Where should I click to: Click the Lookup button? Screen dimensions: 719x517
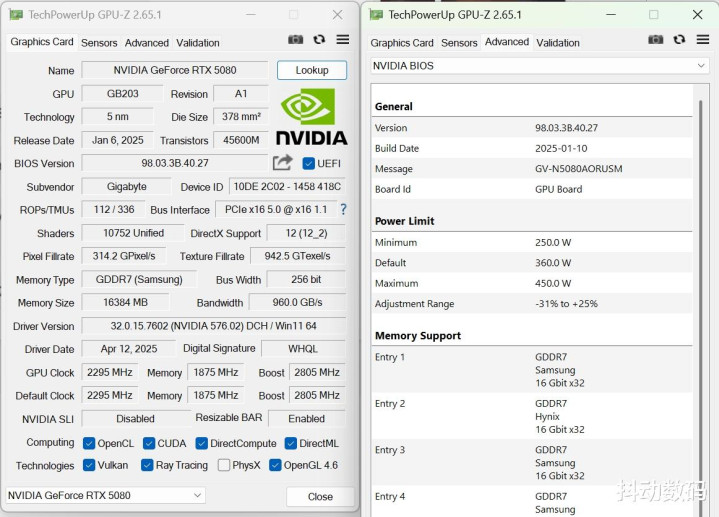pyautogui.click(x=312, y=70)
